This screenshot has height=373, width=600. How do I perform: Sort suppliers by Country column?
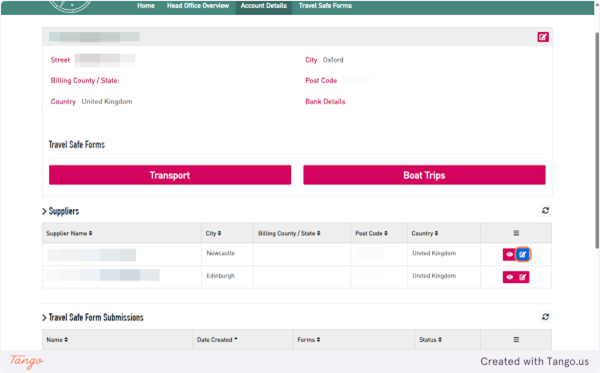coord(425,233)
